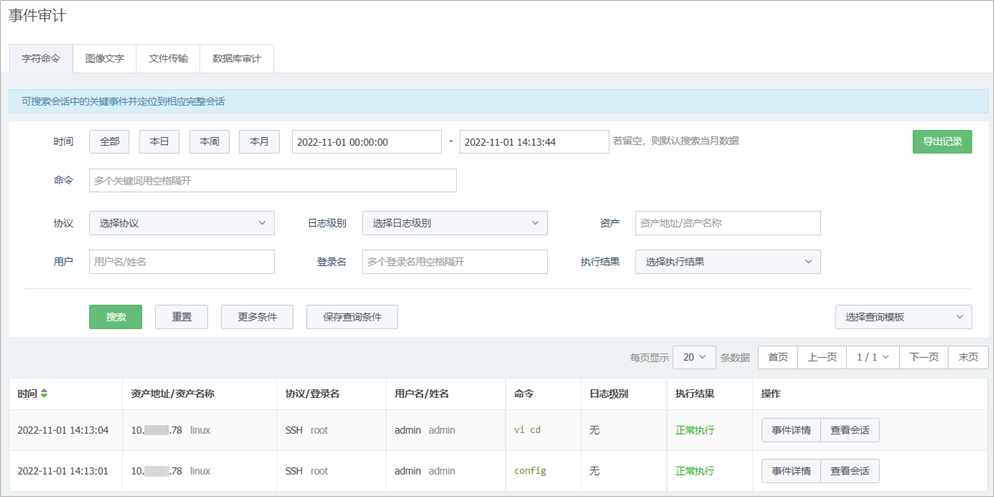The image size is (994, 497).
Task: Open the 选择日志级别 dropdown
Action: [454, 223]
